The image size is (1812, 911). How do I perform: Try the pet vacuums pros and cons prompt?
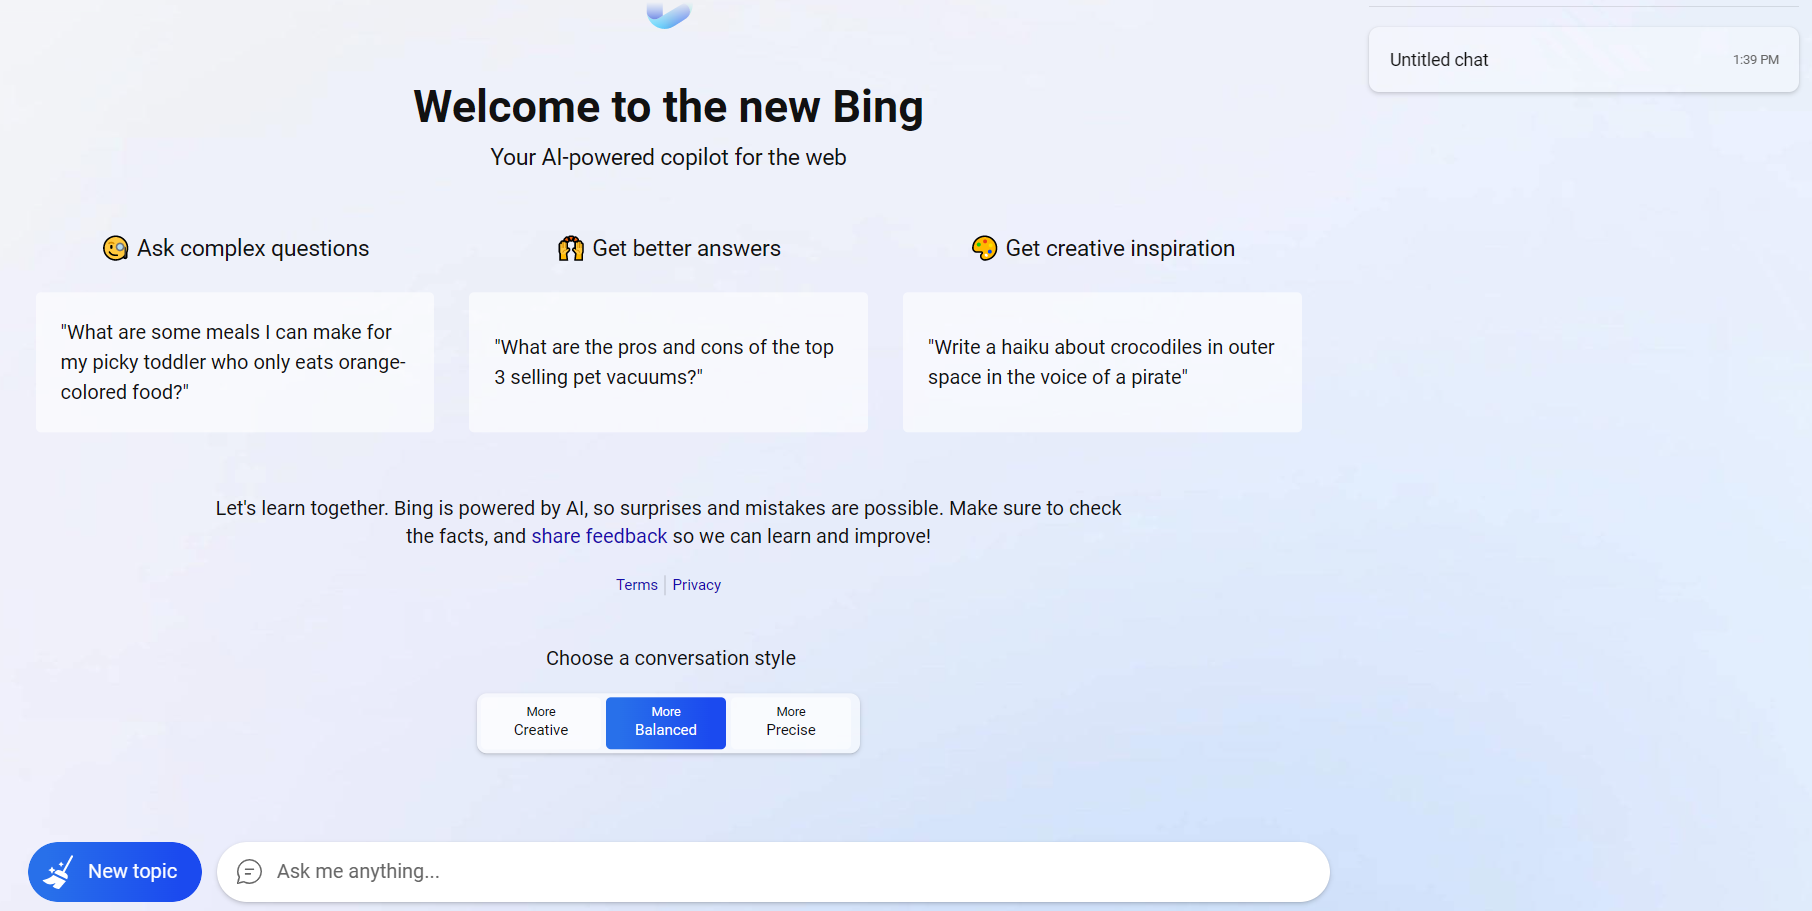pyautogui.click(x=668, y=362)
